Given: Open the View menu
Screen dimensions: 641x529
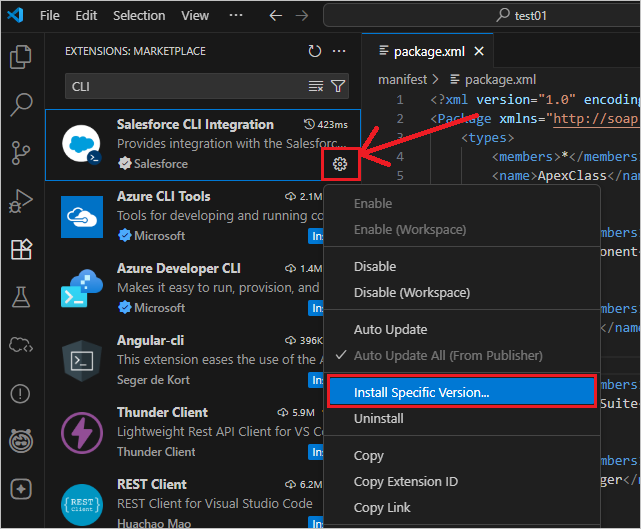Looking at the screenshot, I should (195, 16).
